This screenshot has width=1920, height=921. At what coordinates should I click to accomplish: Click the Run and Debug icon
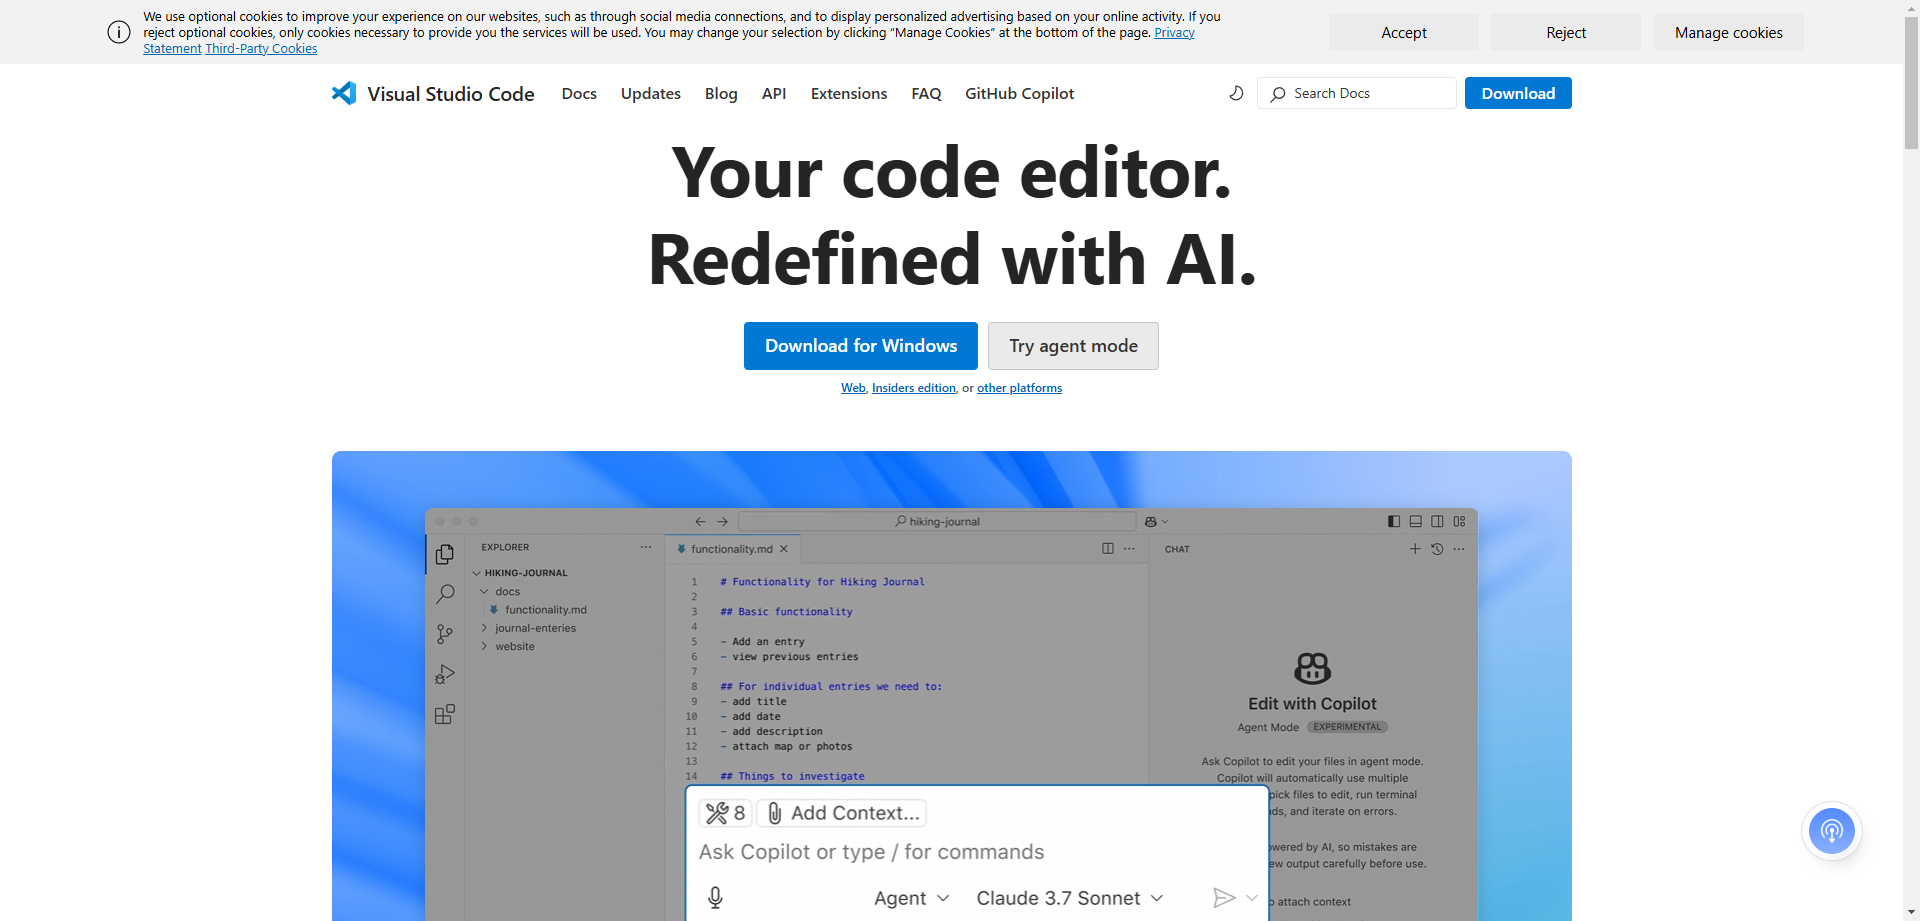tap(445, 674)
